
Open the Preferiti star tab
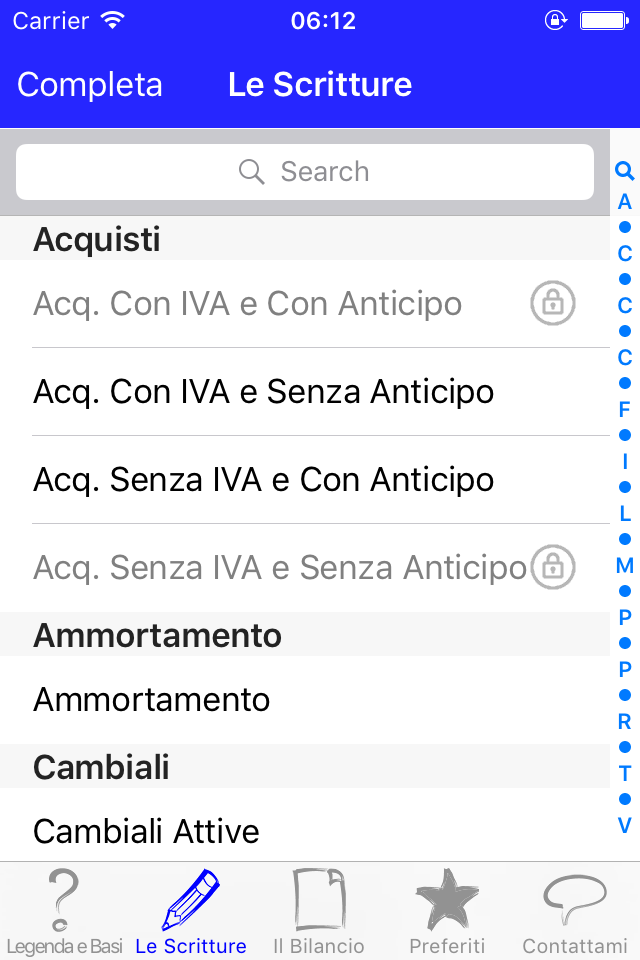(x=447, y=912)
